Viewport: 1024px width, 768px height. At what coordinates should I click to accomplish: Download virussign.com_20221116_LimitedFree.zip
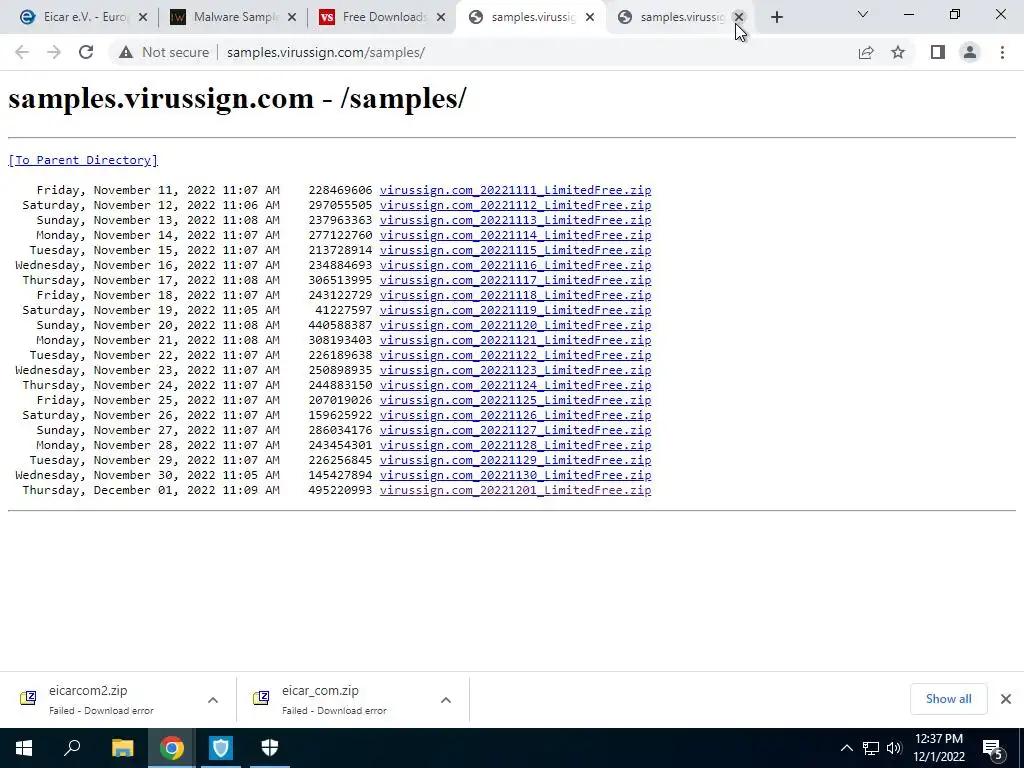click(x=515, y=265)
